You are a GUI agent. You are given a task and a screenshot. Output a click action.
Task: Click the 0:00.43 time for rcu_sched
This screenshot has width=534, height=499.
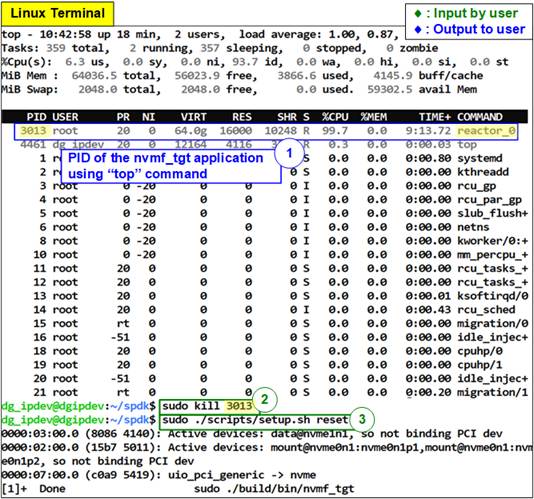coord(428,310)
